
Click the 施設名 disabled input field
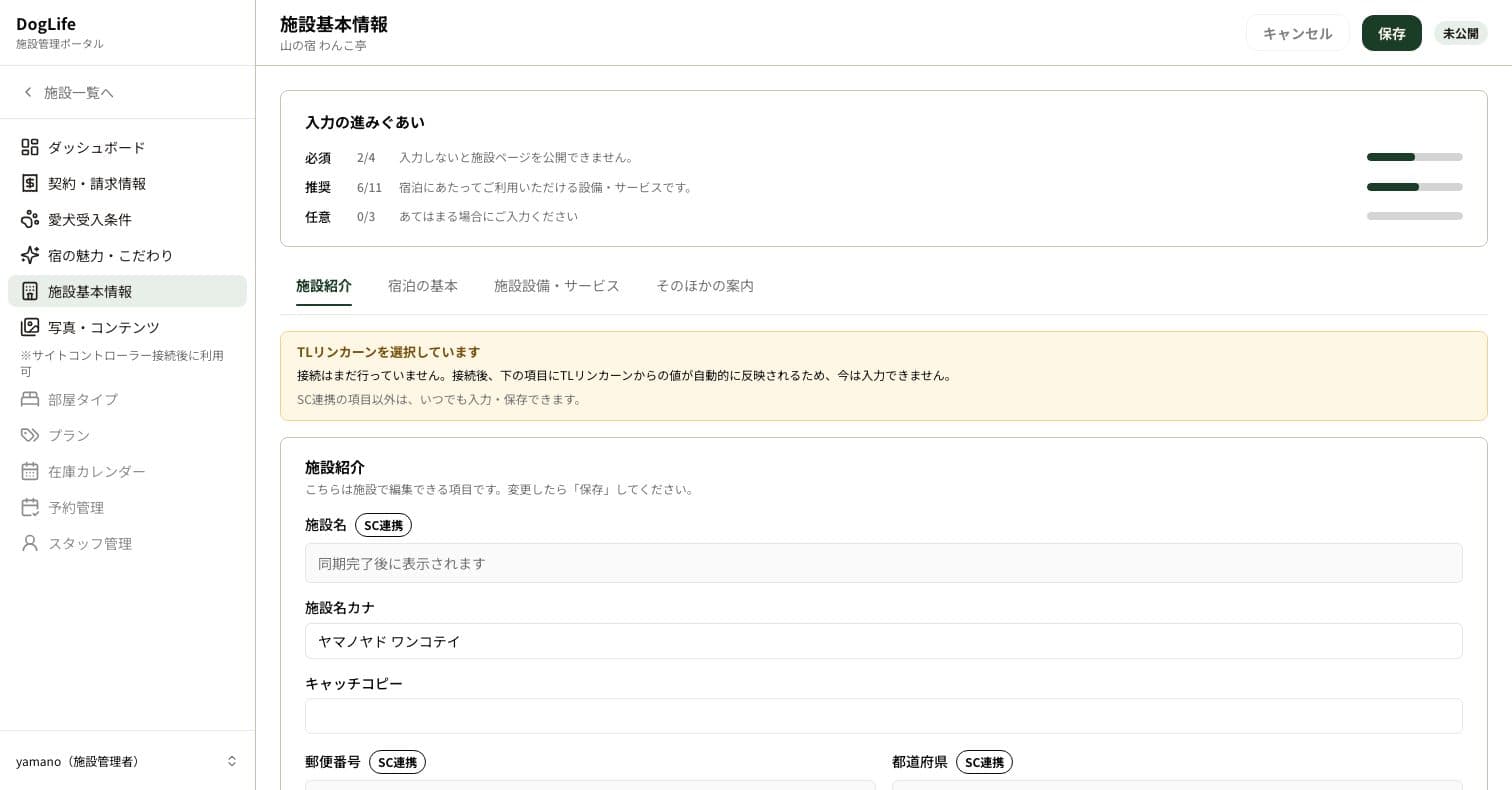tap(884, 563)
